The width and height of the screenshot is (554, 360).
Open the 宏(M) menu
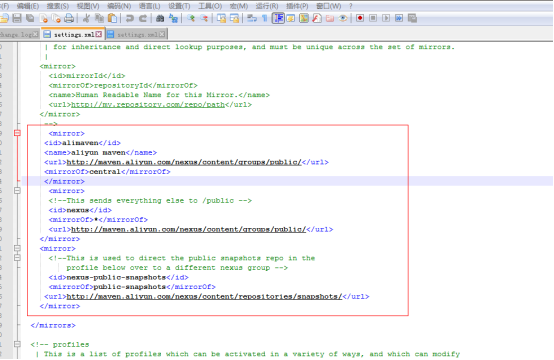[239, 6]
